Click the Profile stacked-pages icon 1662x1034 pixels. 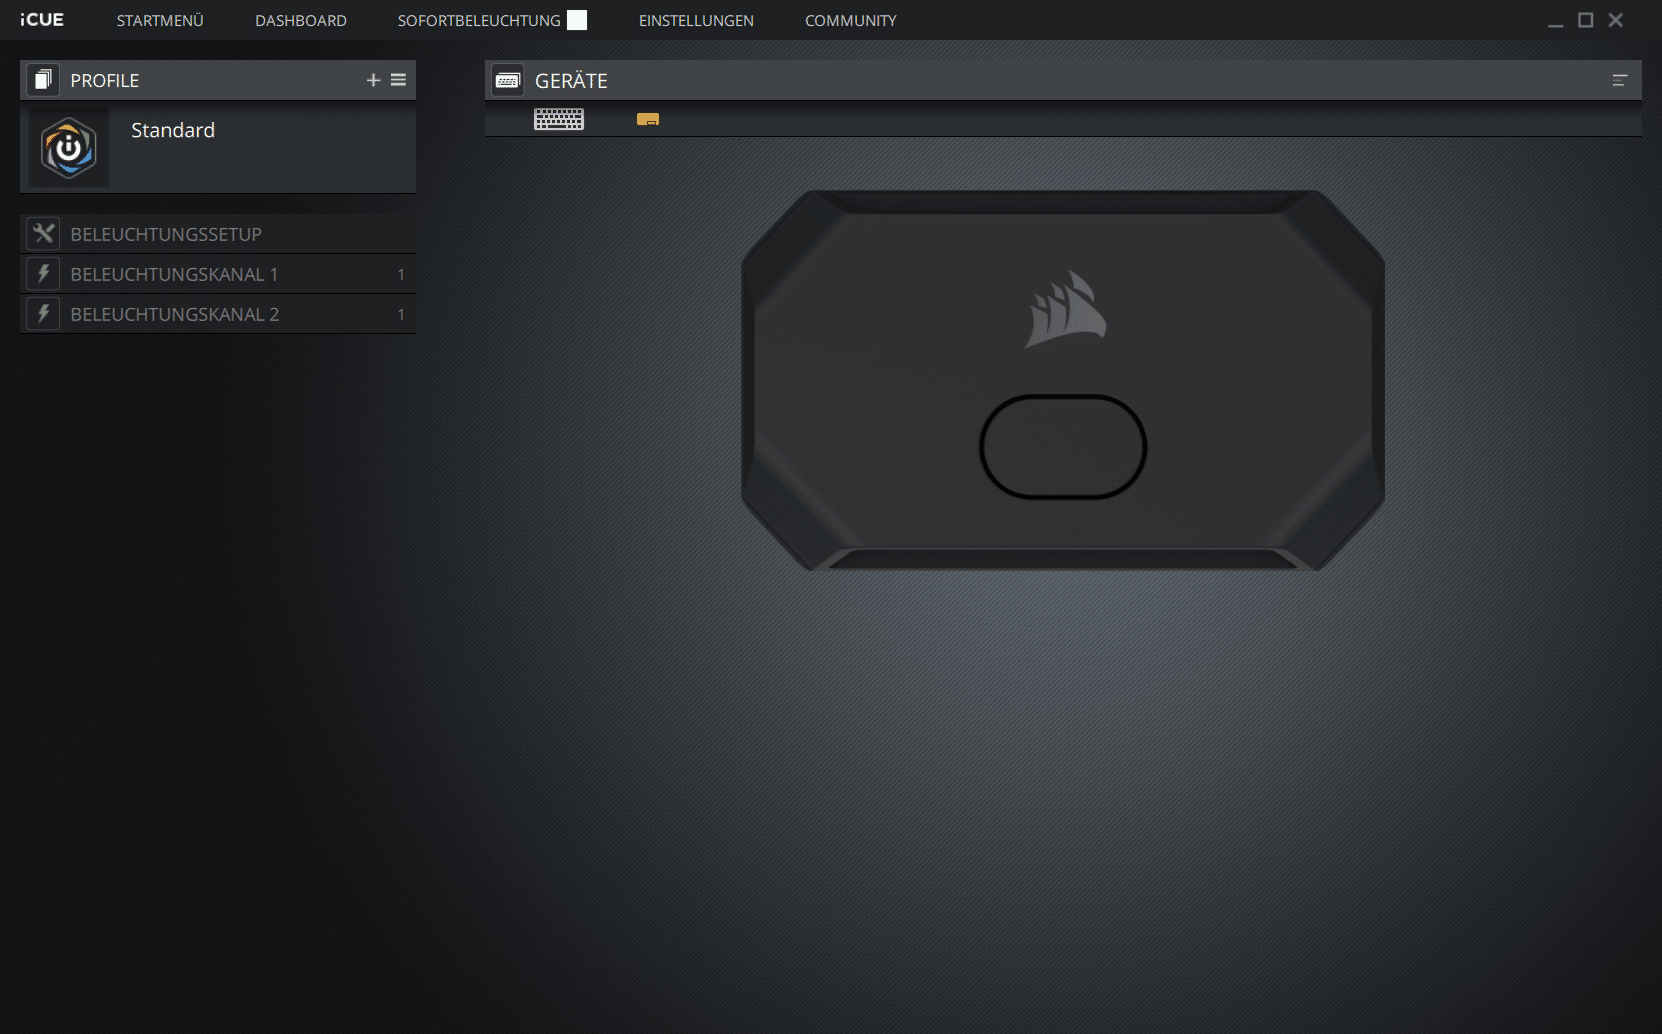42,80
